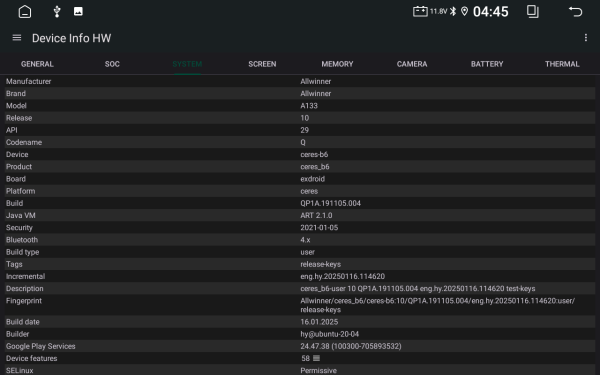Screen dimensions: 600x375
Task: Tap the Java VM value ART 2.1.0
Action: [316, 215]
